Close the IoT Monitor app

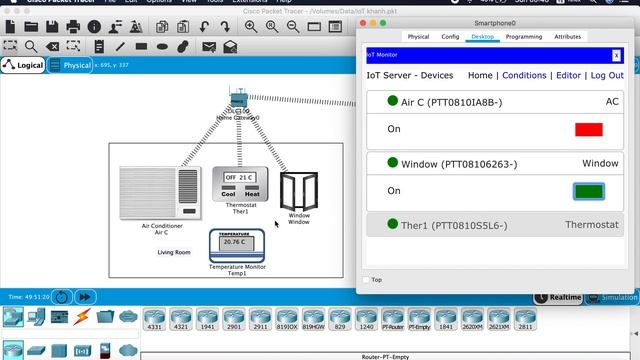tap(616, 56)
